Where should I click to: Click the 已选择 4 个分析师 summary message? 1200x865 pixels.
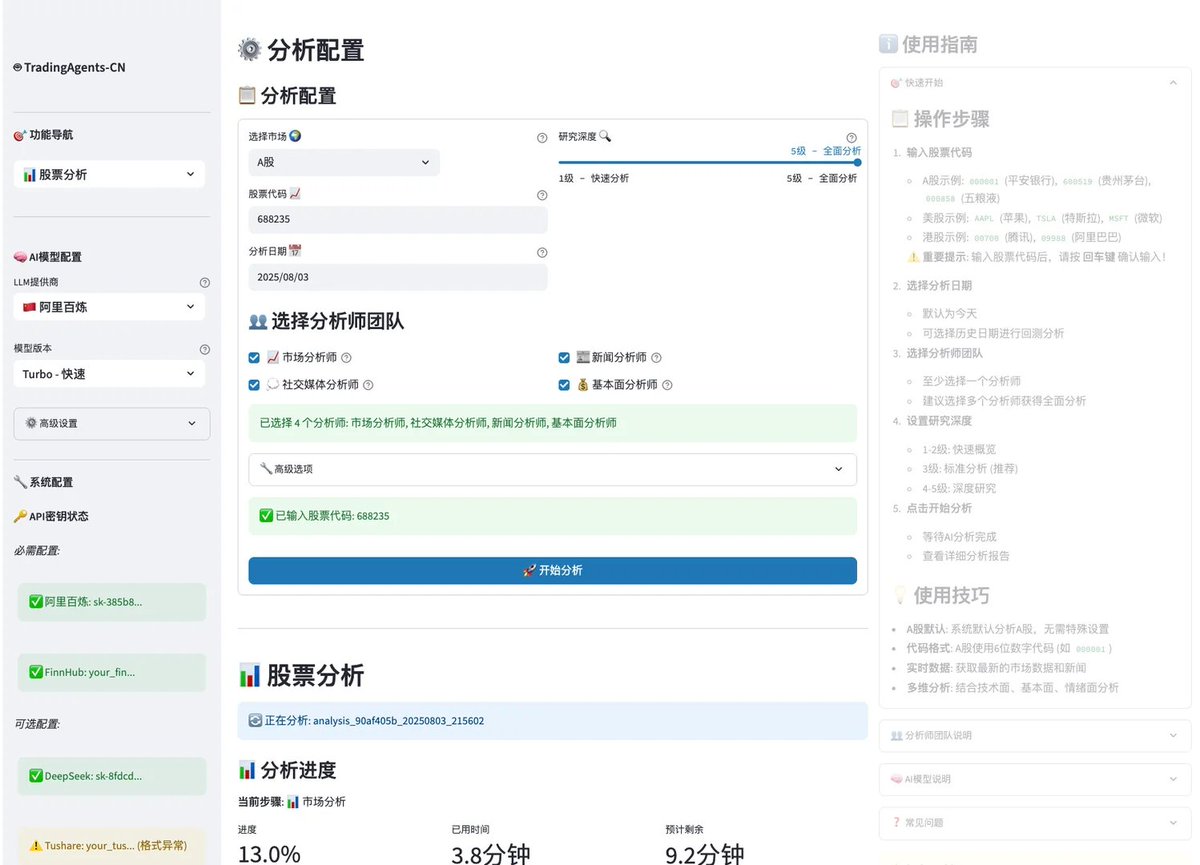coord(553,423)
